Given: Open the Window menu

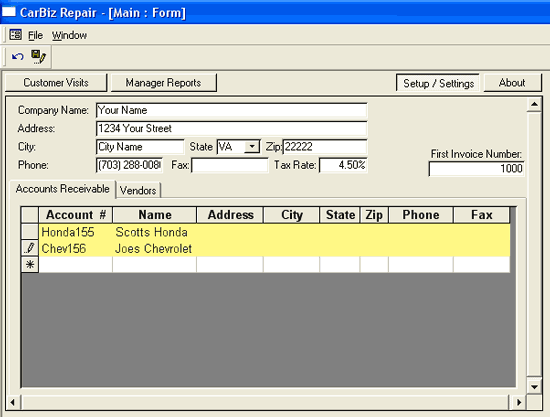Looking at the screenshot, I should (69, 35).
